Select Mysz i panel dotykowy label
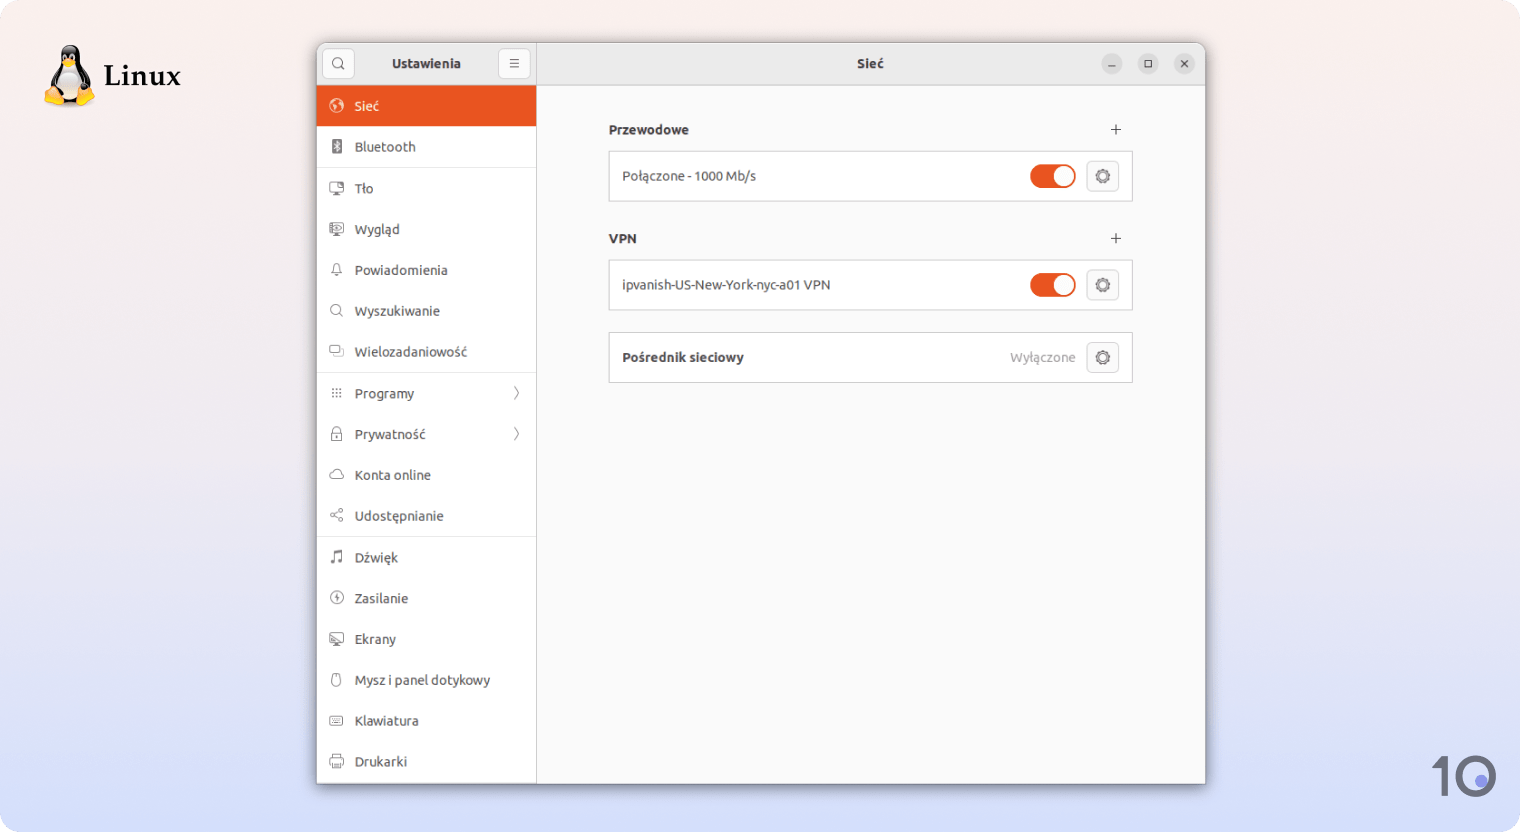 point(422,680)
